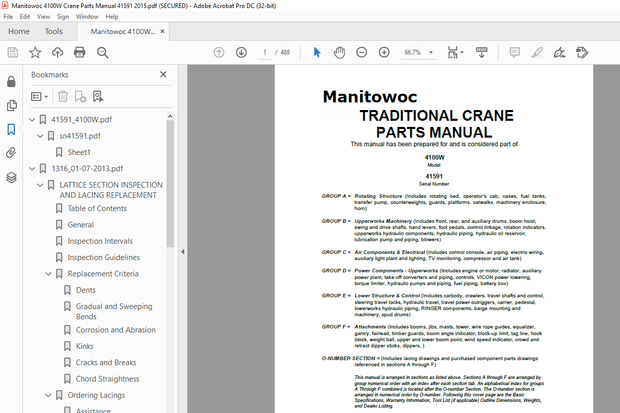Go to previous page arrow
The image size is (620, 413).
coord(219,52)
